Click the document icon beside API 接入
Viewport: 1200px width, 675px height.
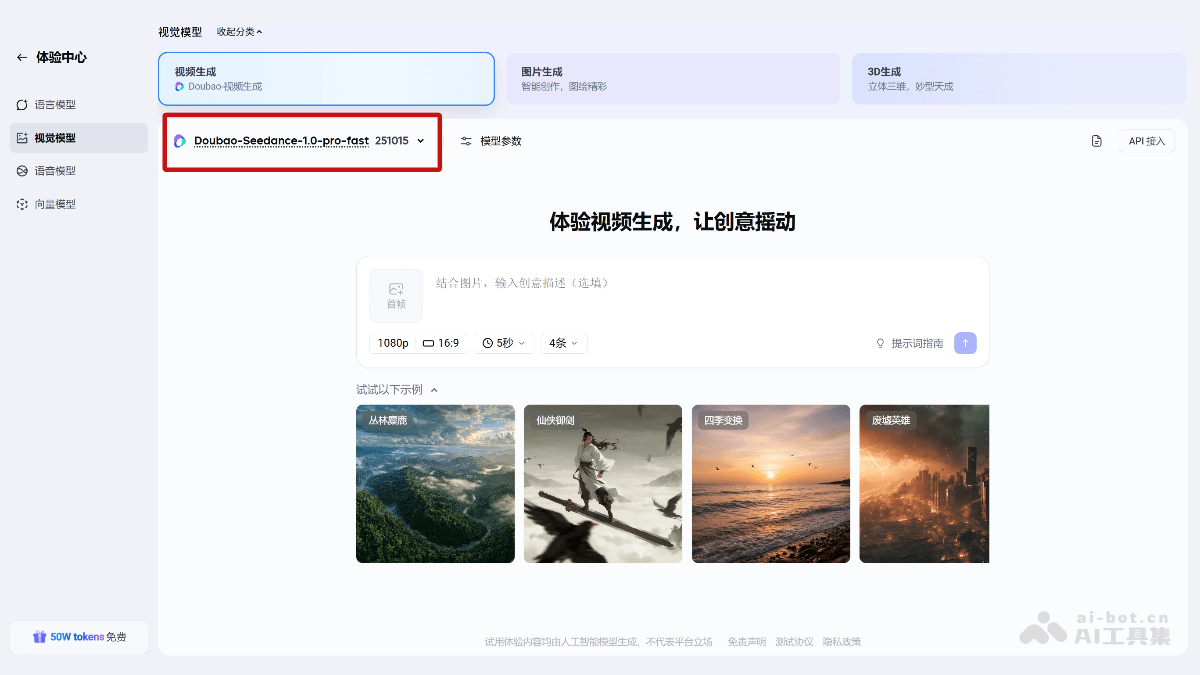click(x=1096, y=141)
